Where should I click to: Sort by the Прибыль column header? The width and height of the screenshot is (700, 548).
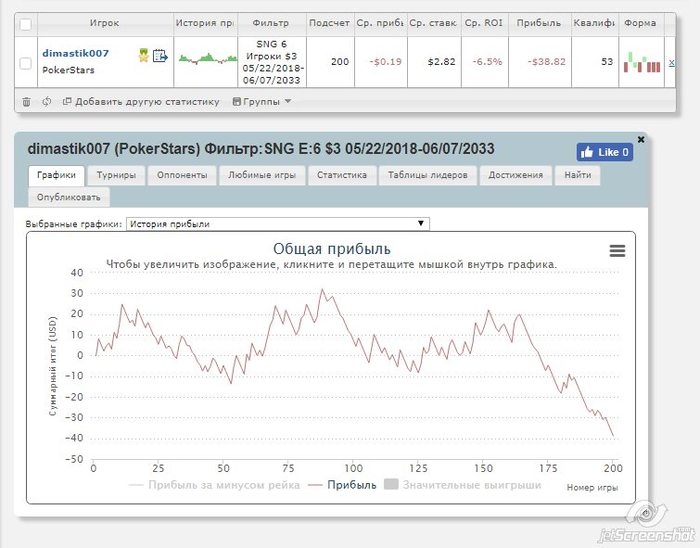(x=539, y=23)
